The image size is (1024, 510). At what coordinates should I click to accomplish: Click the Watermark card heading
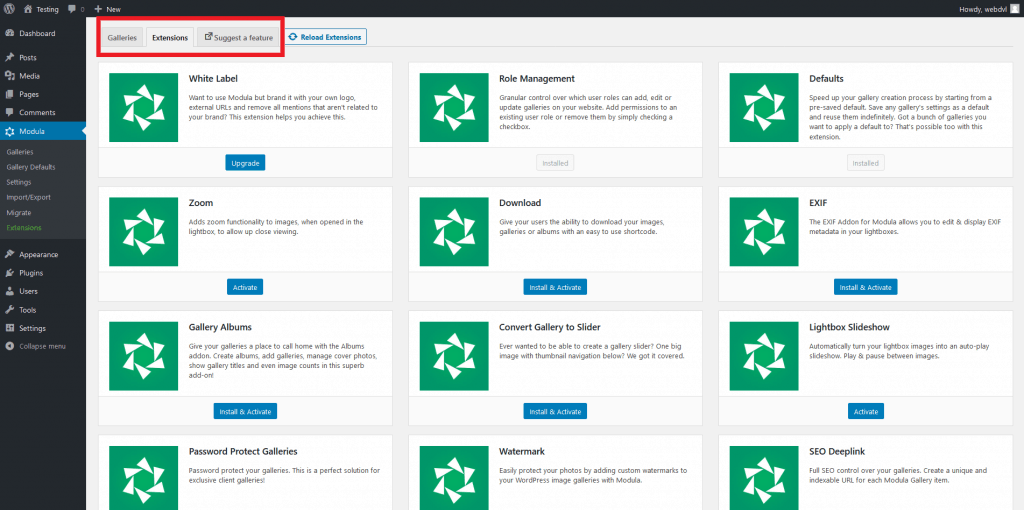tap(522, 452)
